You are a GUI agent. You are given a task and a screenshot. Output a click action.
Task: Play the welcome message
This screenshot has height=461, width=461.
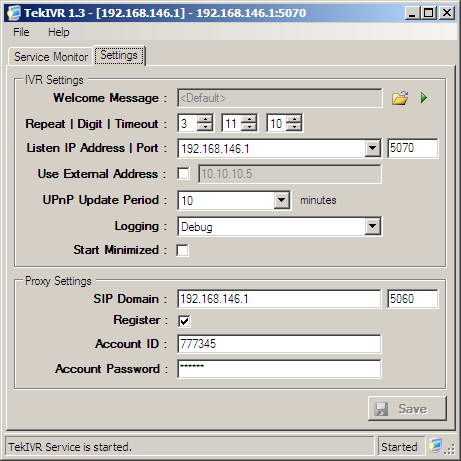click(x=424, y=98)
